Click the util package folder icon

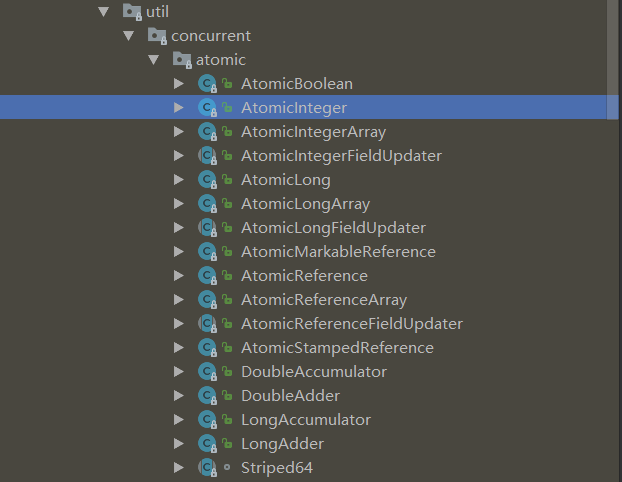click(x=133, y=12)
